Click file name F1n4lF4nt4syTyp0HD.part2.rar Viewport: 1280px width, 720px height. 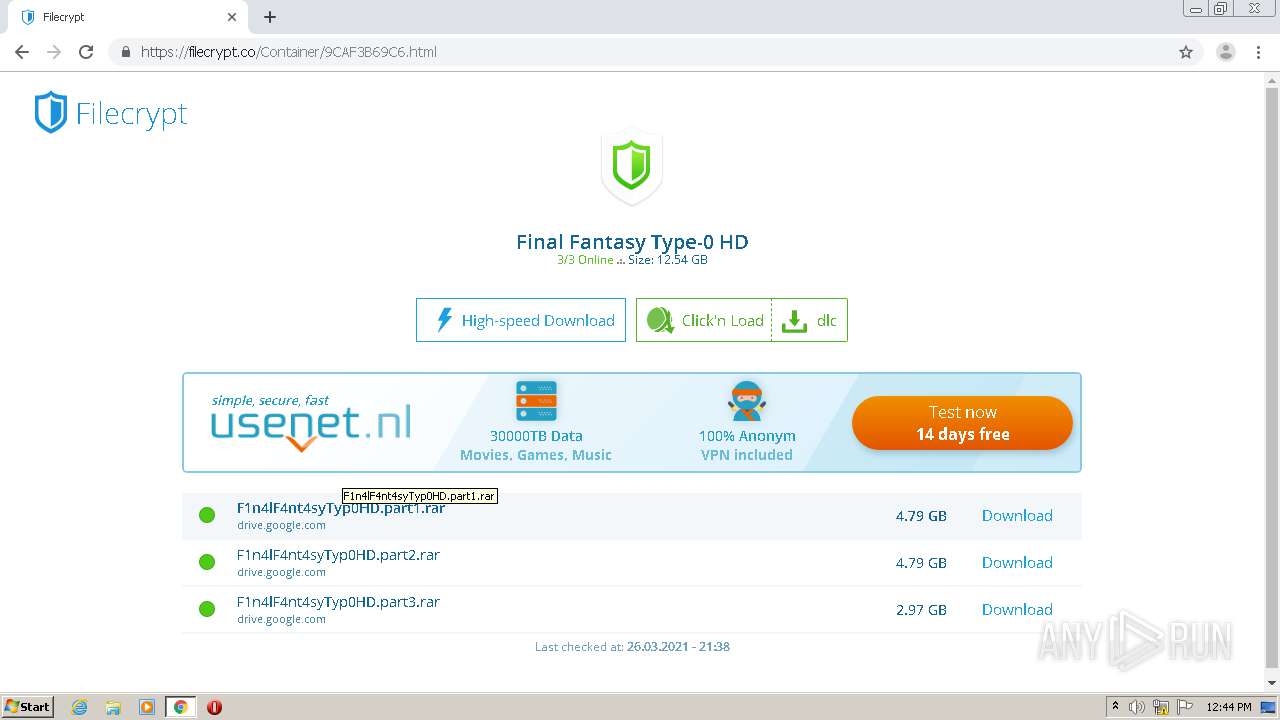pyautogui.click(x=338, y=555)
